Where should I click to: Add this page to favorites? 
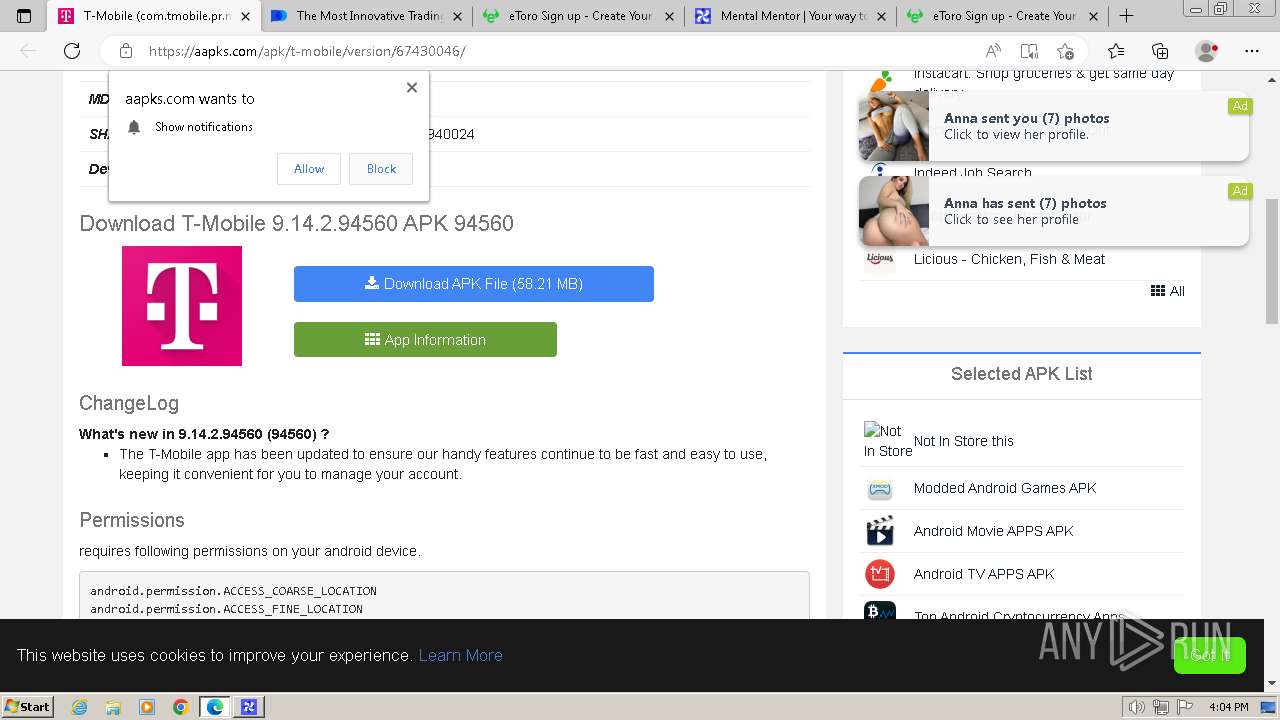(x=1065, y=51)
